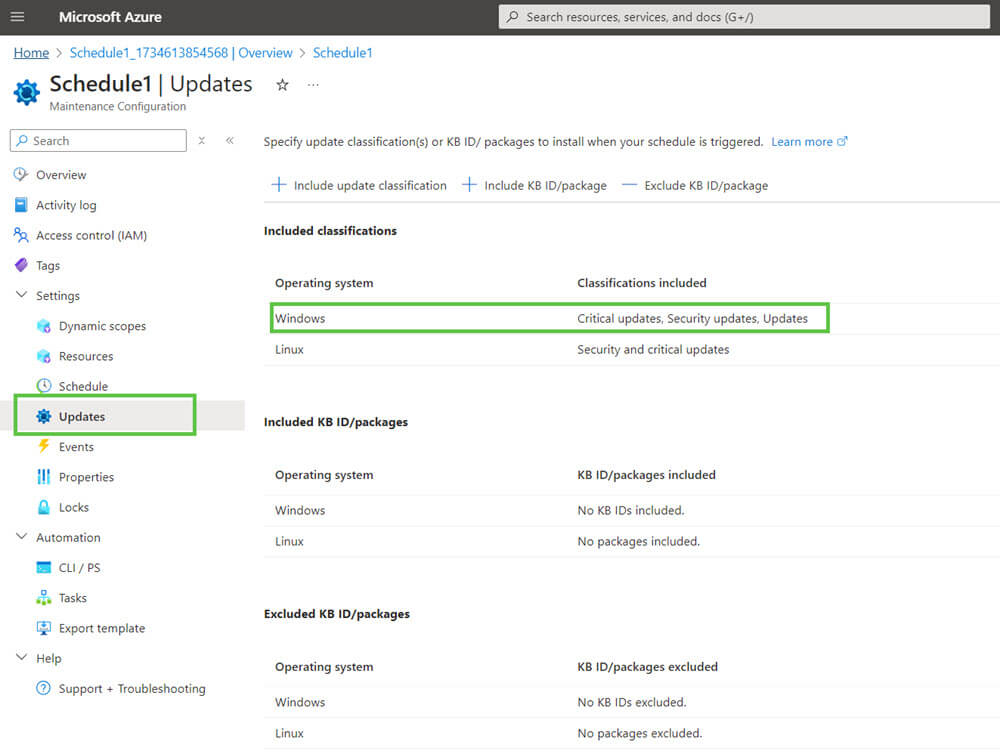Click 'KB ID/packages excluded' column header
This screenshot has width=1000, height=754.
647,667
